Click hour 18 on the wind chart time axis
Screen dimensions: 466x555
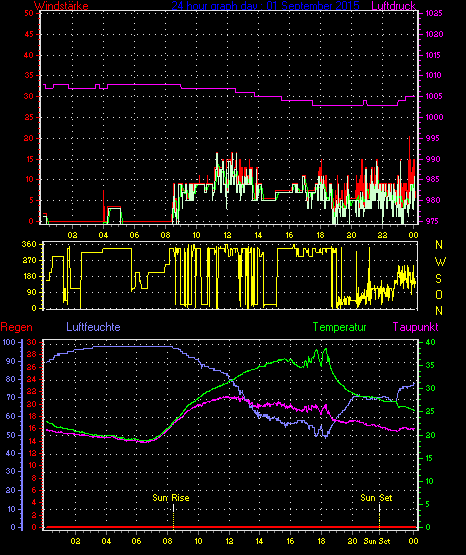click(x=320, y=235)
